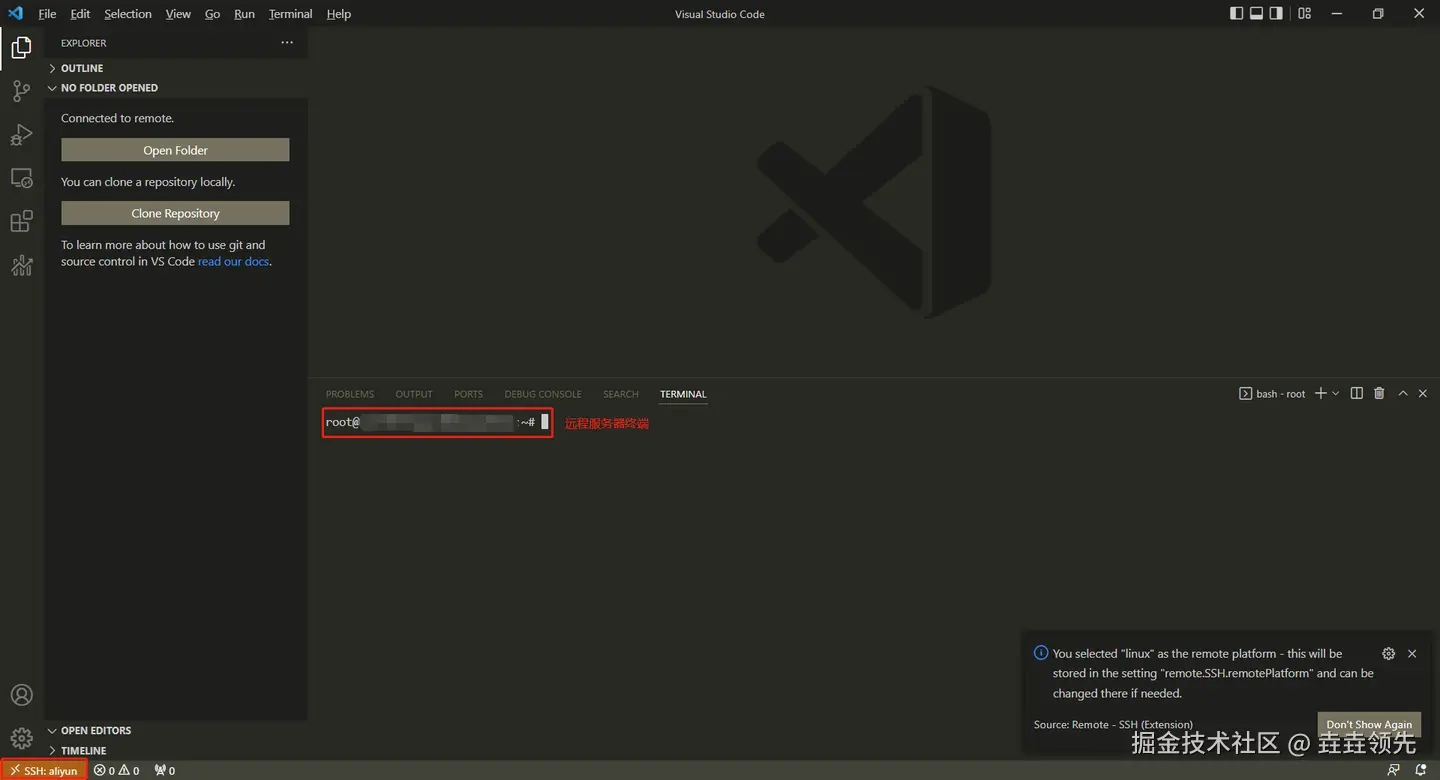This screenshot has height=780, width=1440.
Task: Click the Clone Repository button
Action: (x=175, y=213)
